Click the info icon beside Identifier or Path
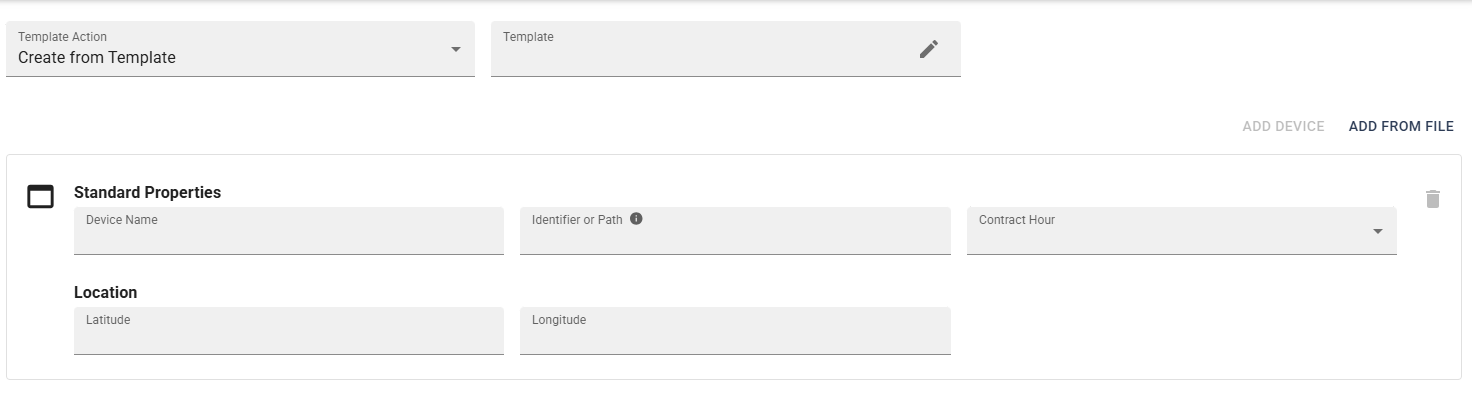 pyautogui.click(x=636, y=219)
